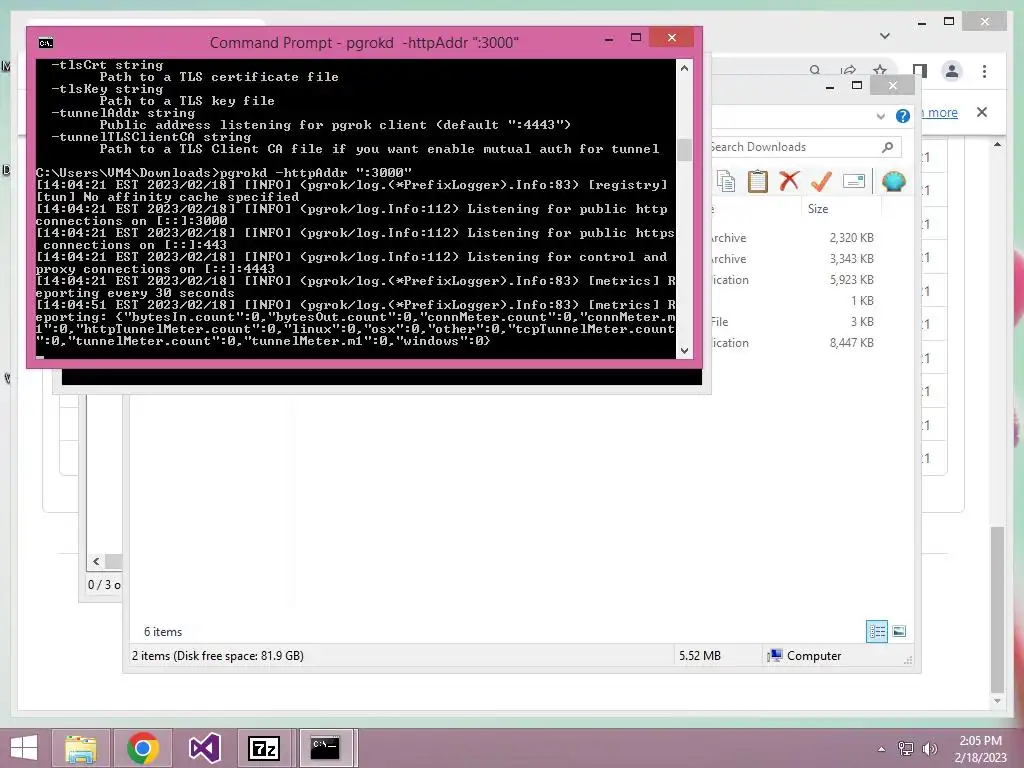The width and height of the screenshot is (1024, 768).
Task: Open Explorer help via blue question mark
Action: tap(903, 116)
